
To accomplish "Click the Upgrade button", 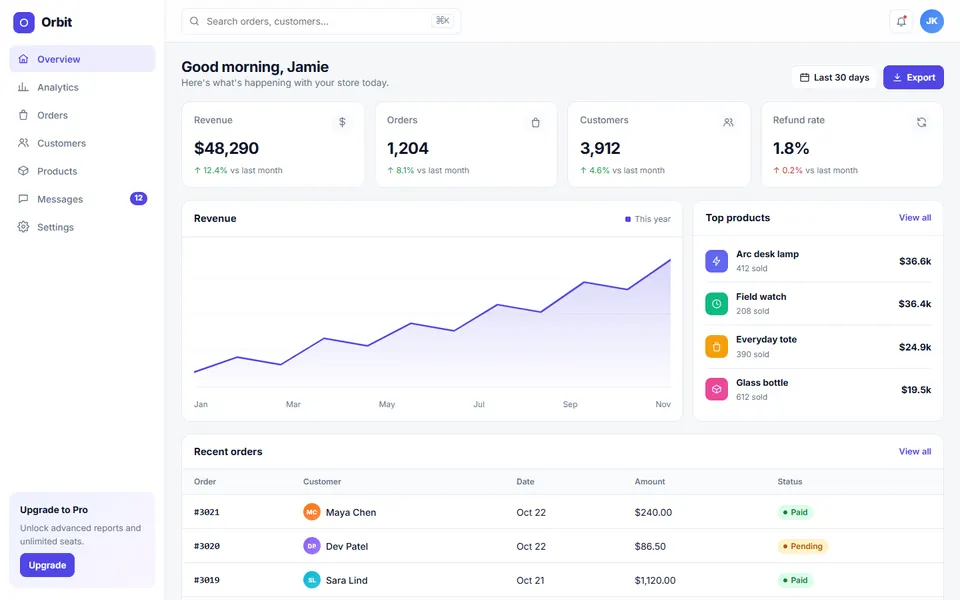I will tap(47, 565).
